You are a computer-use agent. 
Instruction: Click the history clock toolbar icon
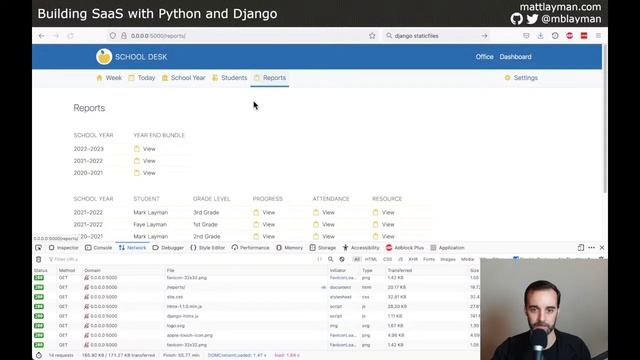tap(555, 36)
